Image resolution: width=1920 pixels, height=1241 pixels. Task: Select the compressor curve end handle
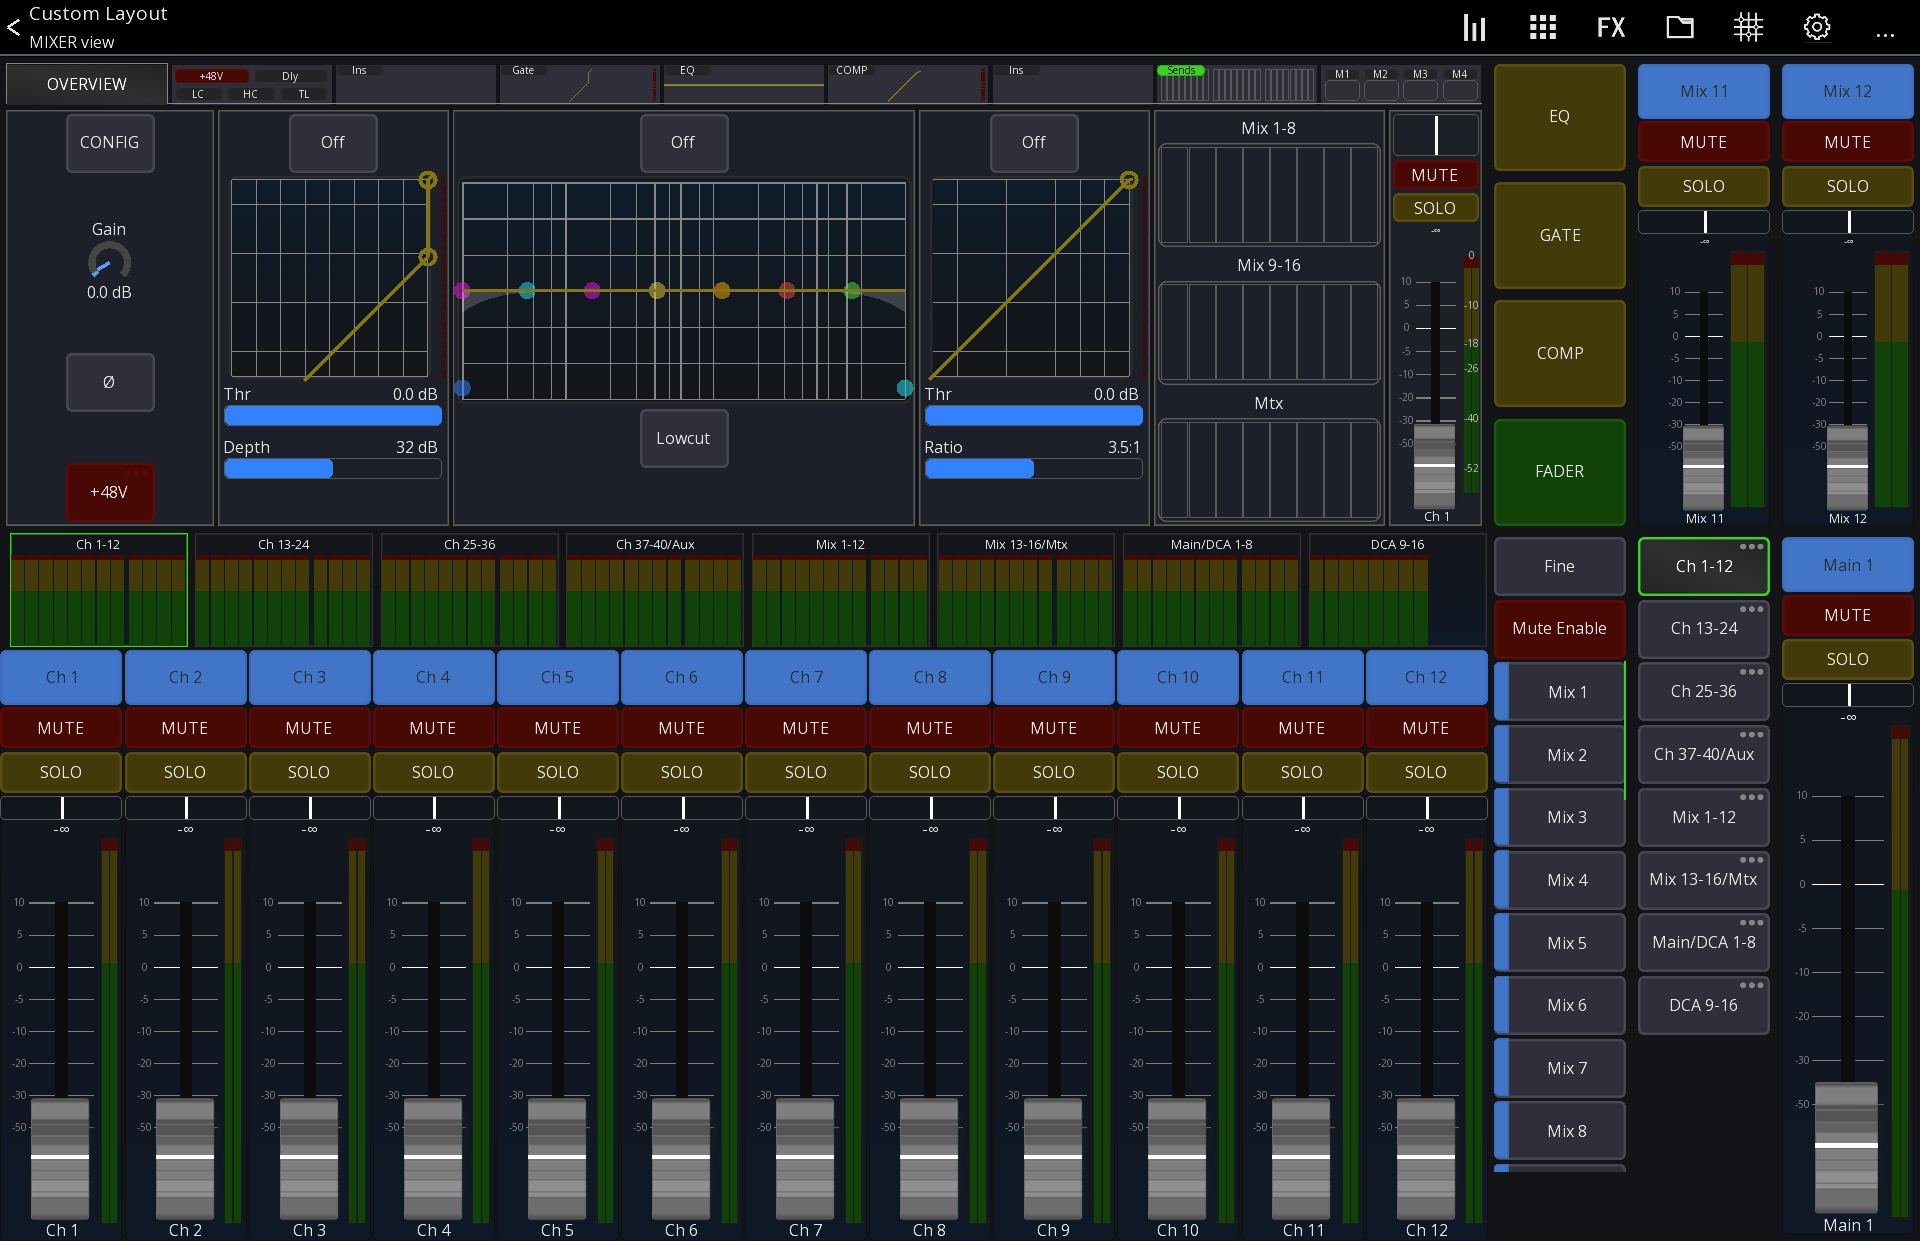coord(1129,180)
